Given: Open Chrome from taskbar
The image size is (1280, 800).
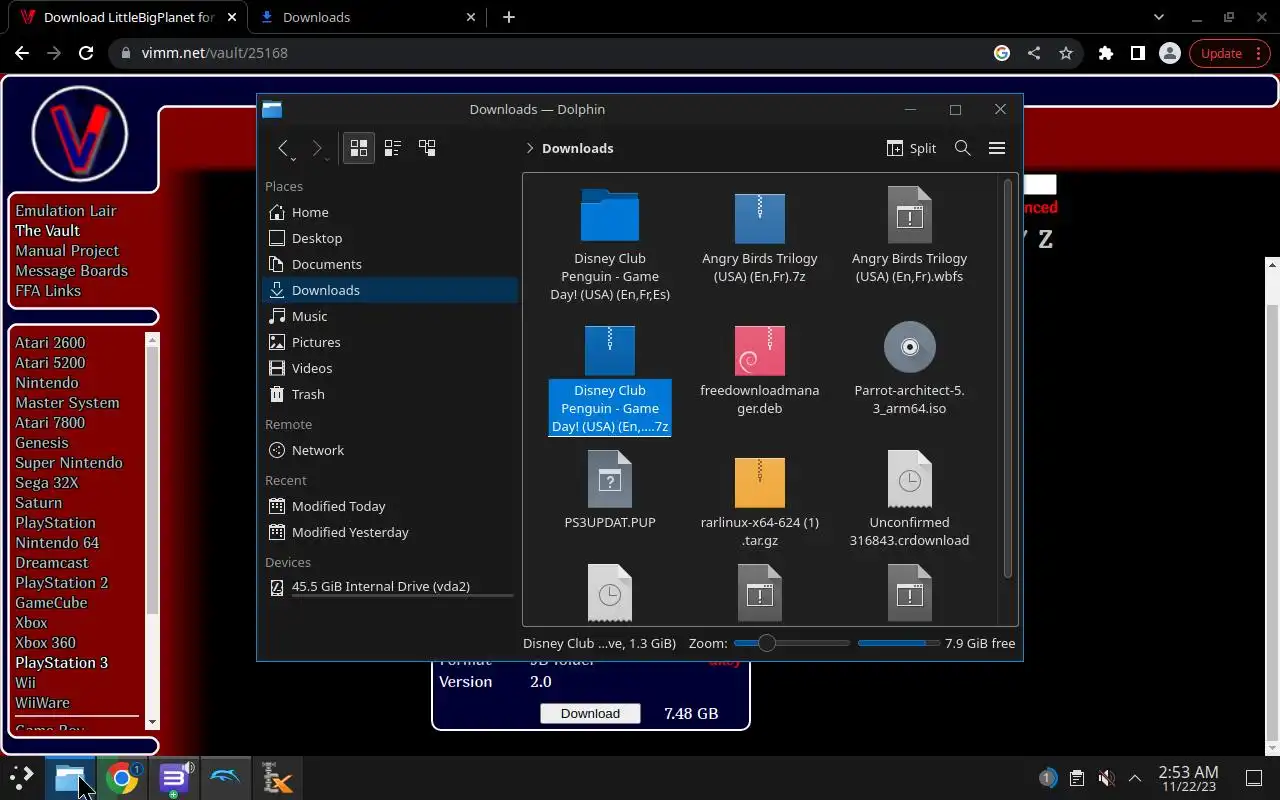Looking at the screenshot, I should pos(122,778).
